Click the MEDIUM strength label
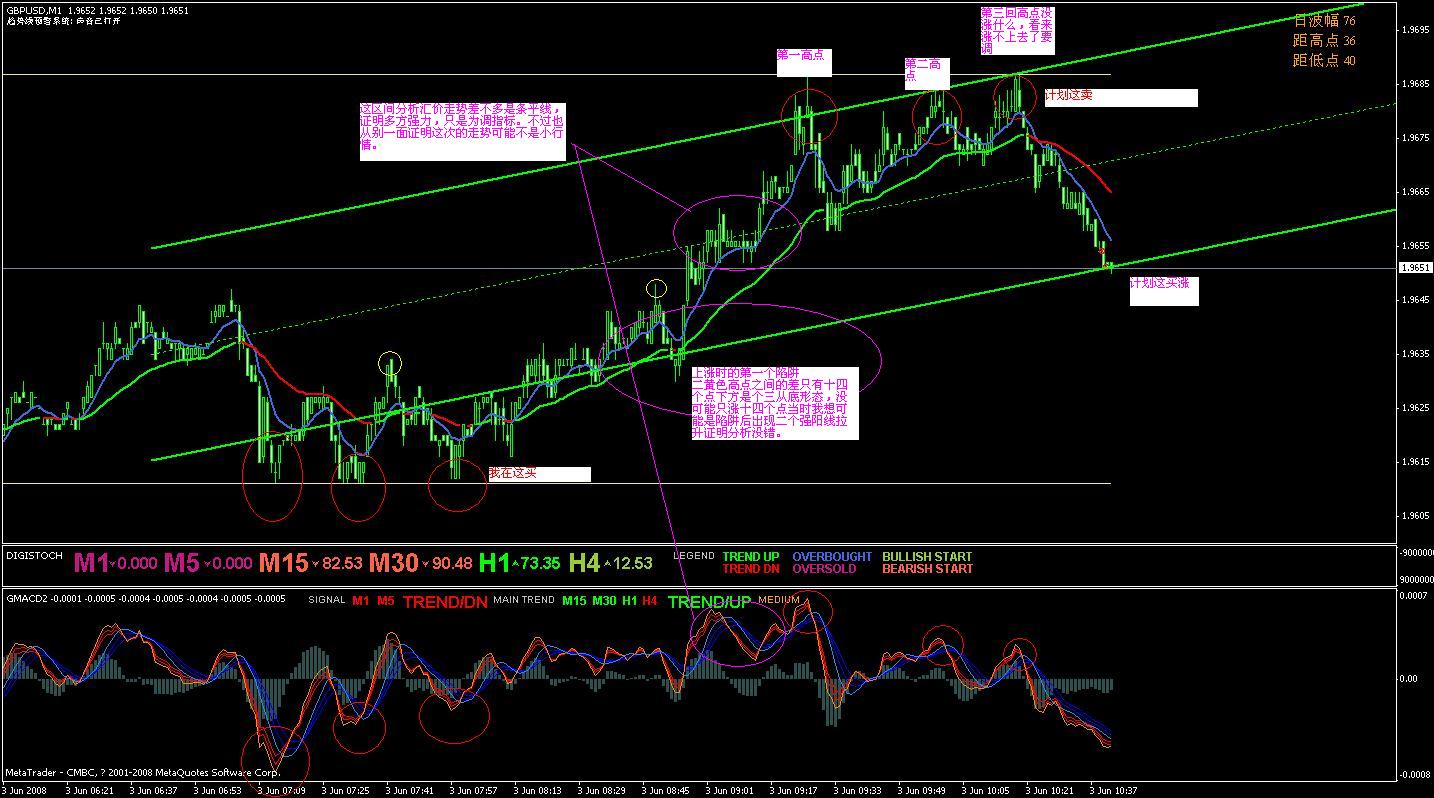This screenshot has width=1434, height=798. (x=779, y=600)
